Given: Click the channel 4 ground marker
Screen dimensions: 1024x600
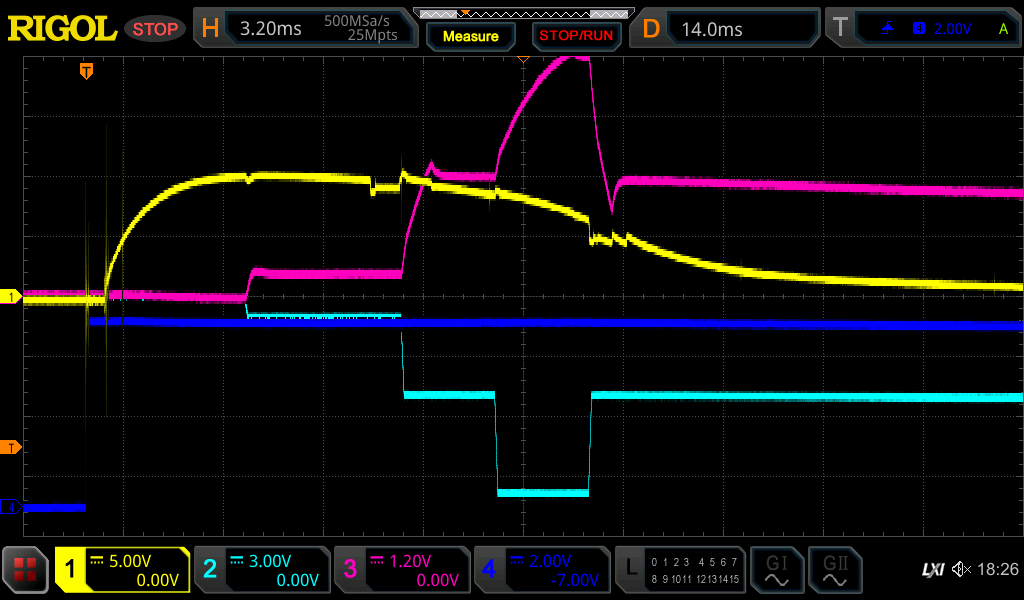Looking at the screenshot, I should [x=11, y=507].
